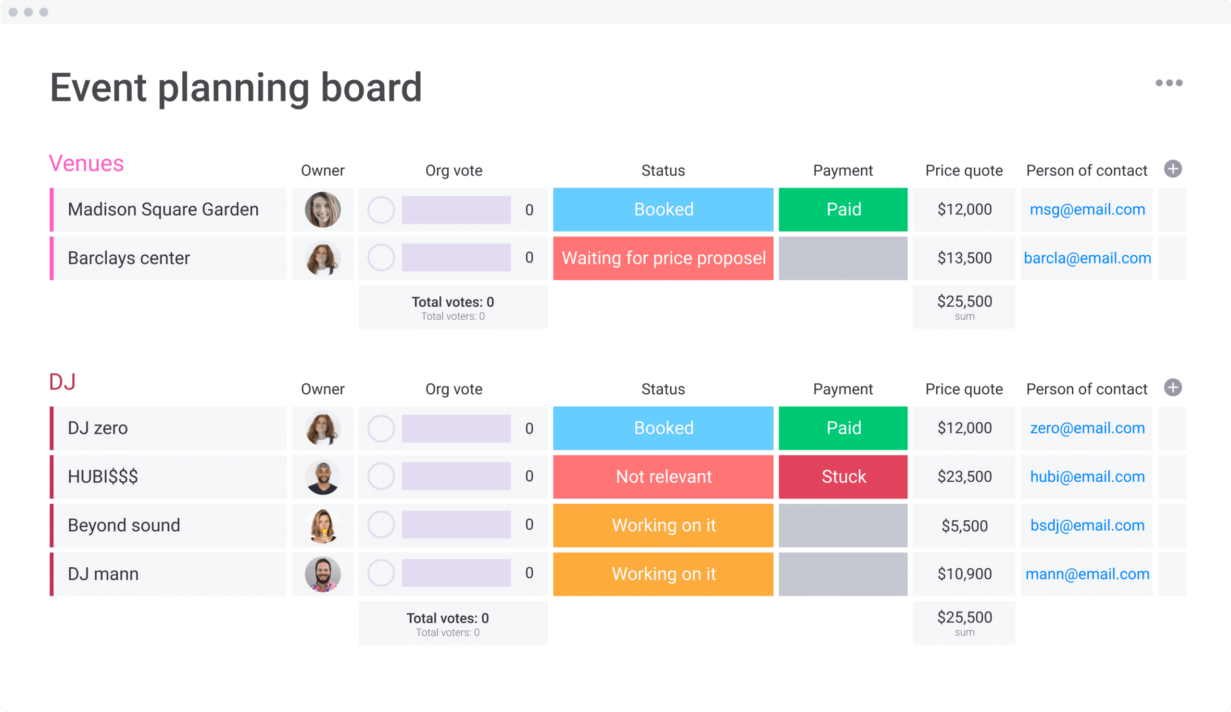Open the DJ mann owner avatar
The width and height of the screenshot is (1231, 712).
(x=323, y=574)
